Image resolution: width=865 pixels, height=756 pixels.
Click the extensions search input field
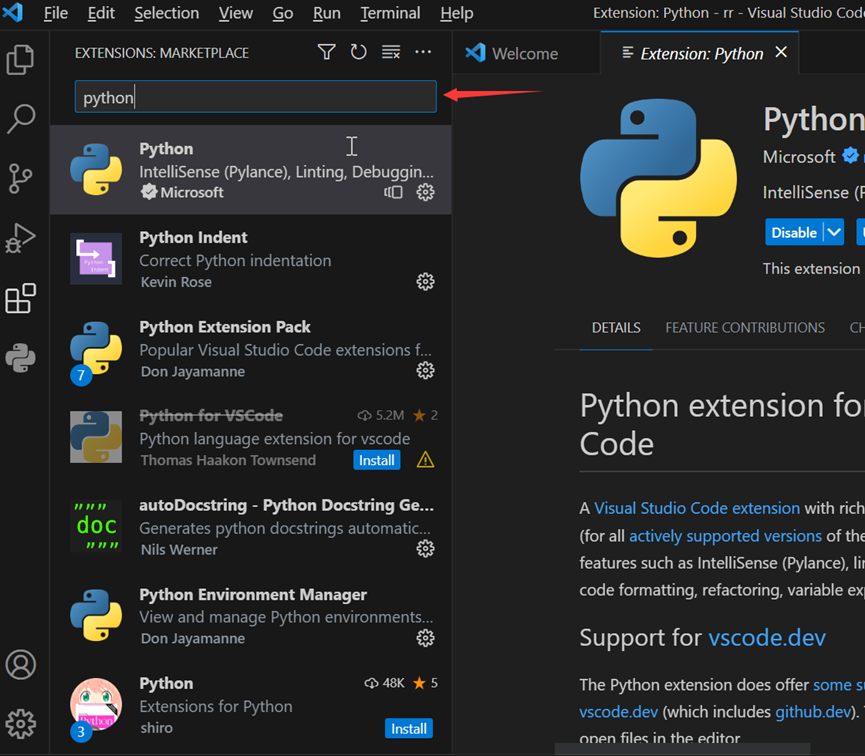tap(255, 97)
